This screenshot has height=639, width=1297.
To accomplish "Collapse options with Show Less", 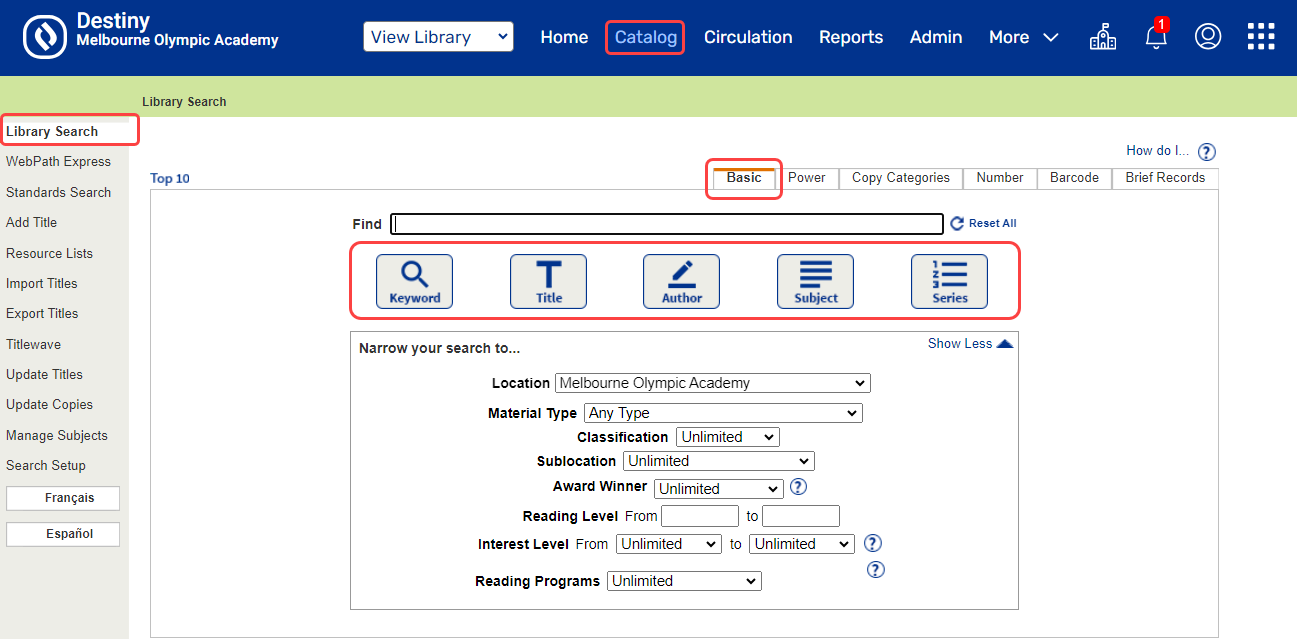I will click(970, 343).
